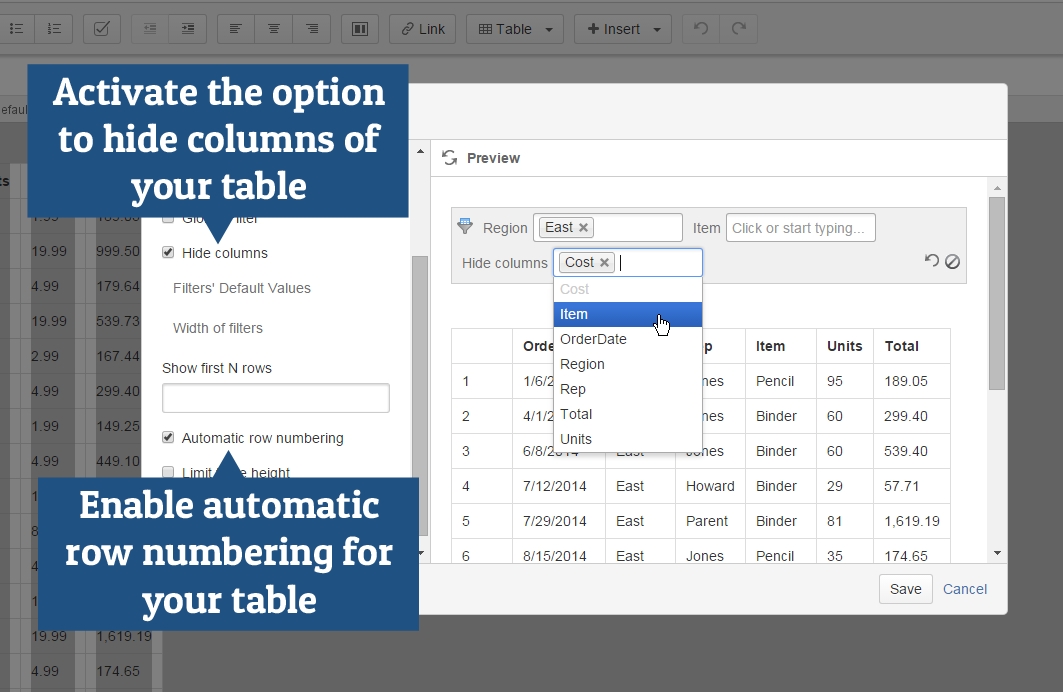1063x692 pixels.
Task: Select Item in the dropdown list
Action: pyautogui.click(x=628, y=314)
